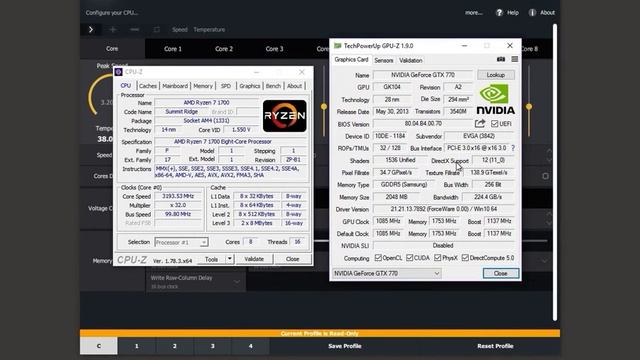The width and height of the screenshot is (640, 360).
Task: Toggle the Temperature view in Ryzen Master toolbar
Action: click(209, 29)
